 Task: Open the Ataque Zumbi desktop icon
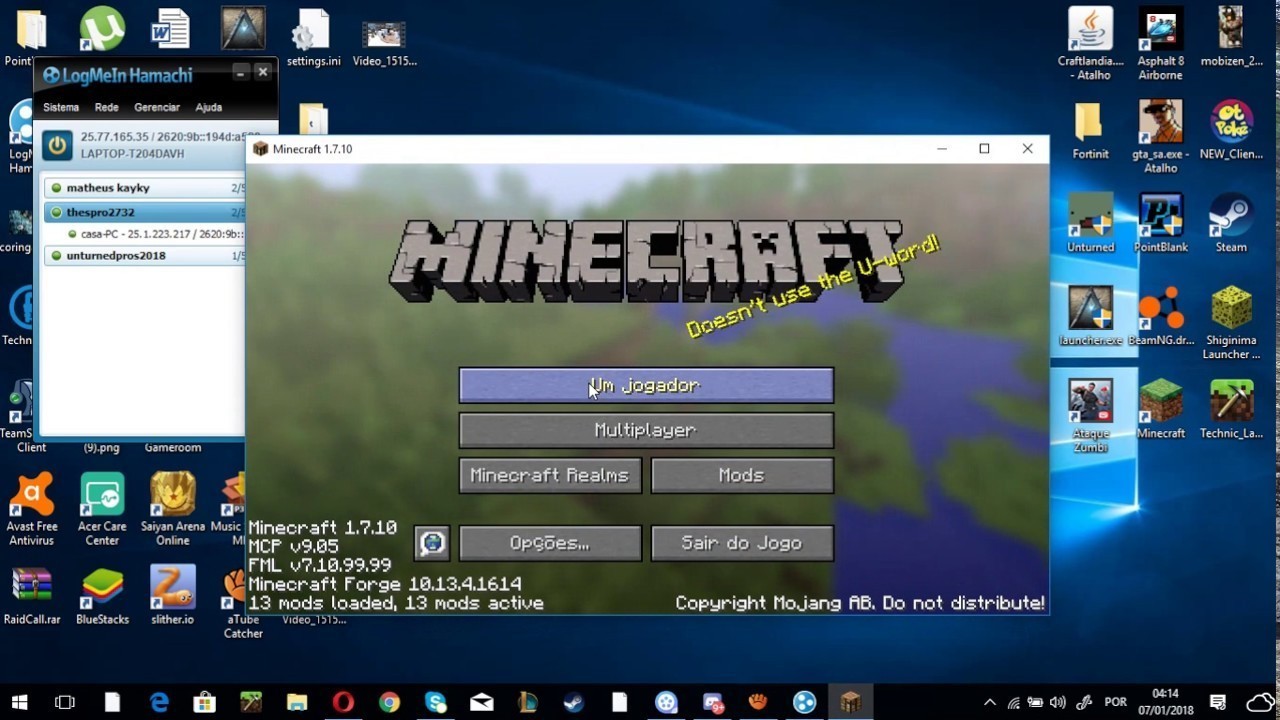tap(1090, 415)
